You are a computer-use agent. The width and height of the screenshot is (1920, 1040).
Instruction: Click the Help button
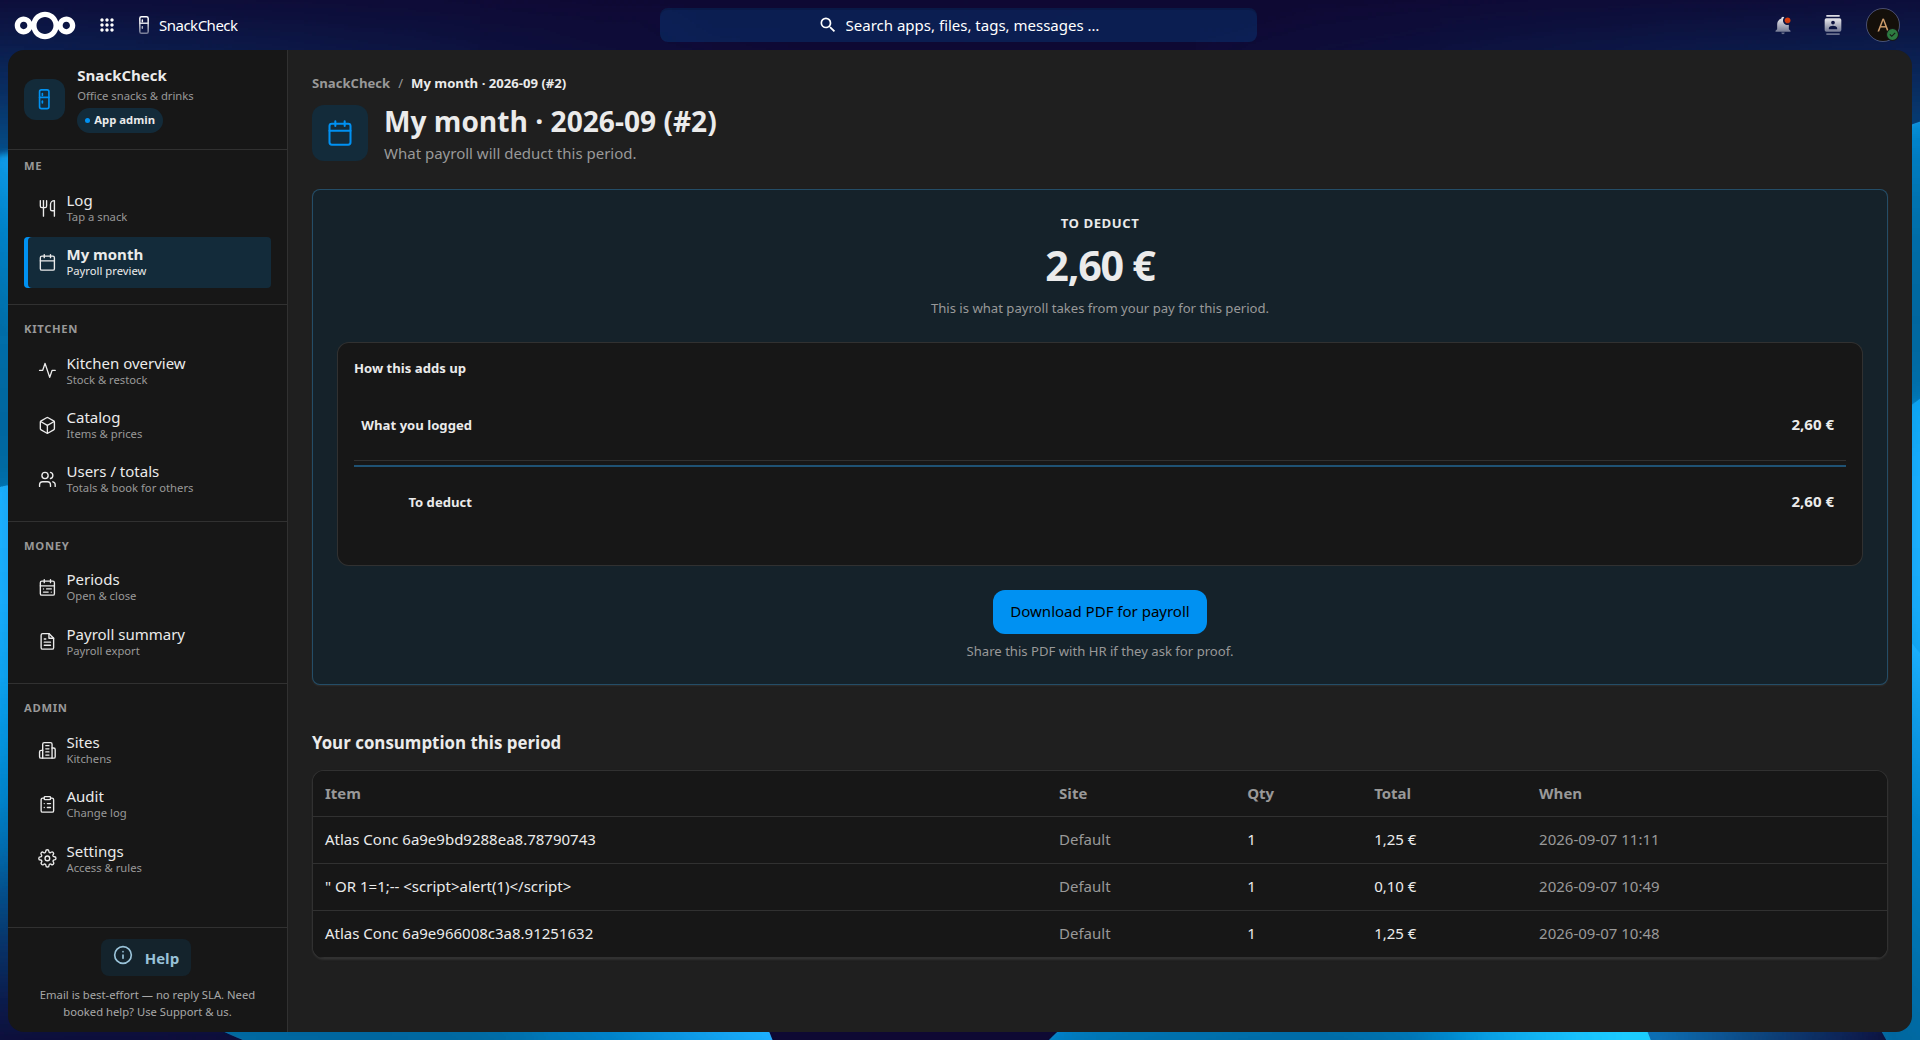[x=146, y=957]
